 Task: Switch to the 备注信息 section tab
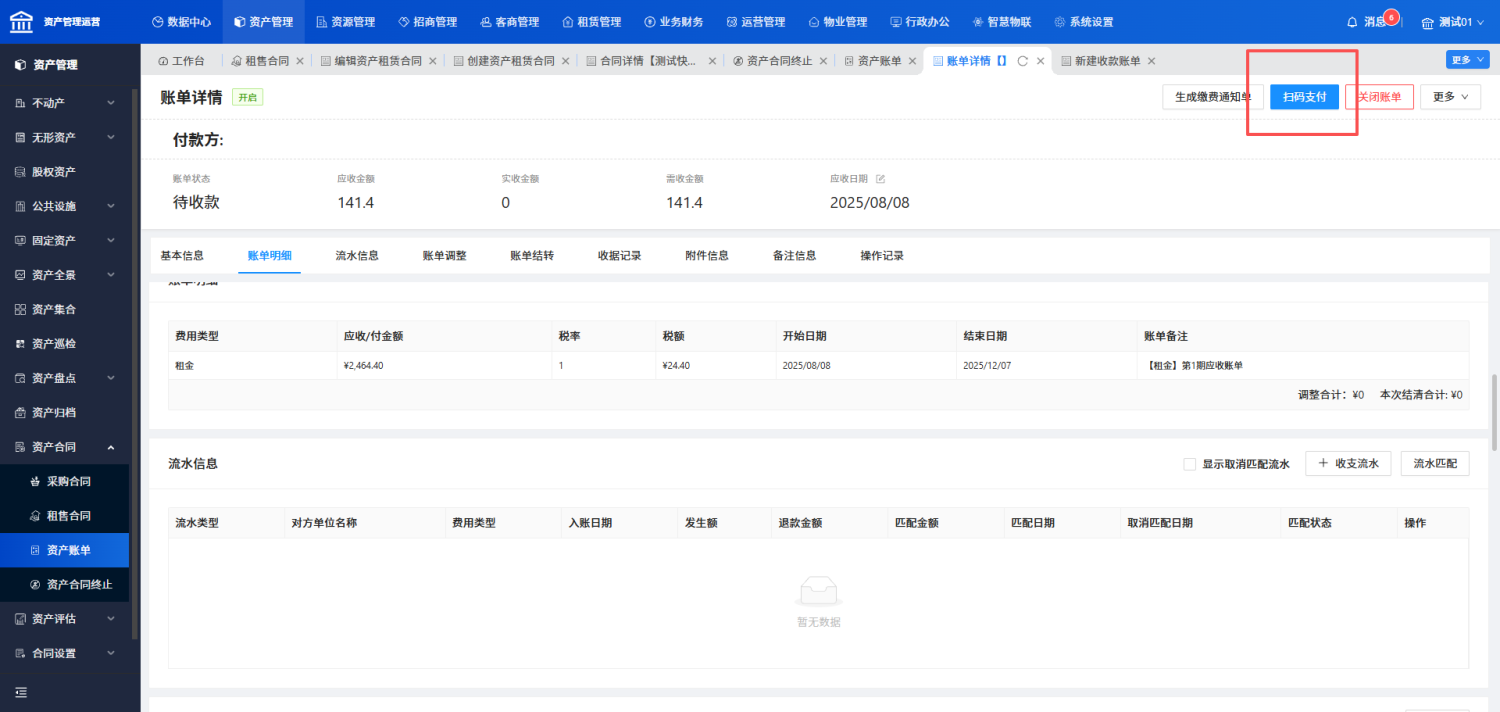click(x=794, y=256)
